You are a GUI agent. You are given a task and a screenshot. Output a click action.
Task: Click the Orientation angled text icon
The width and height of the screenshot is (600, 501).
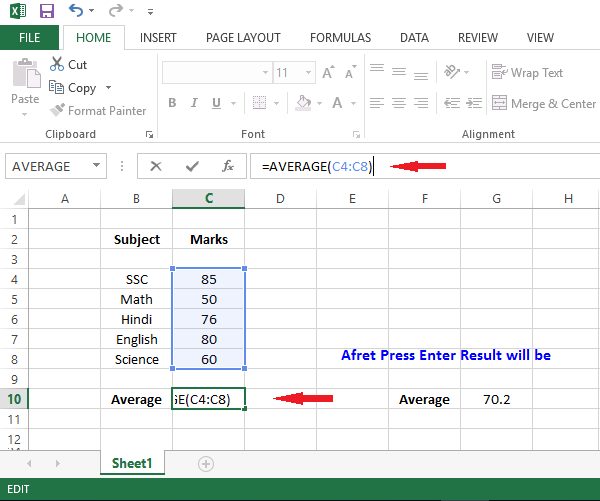coord(452,72)
